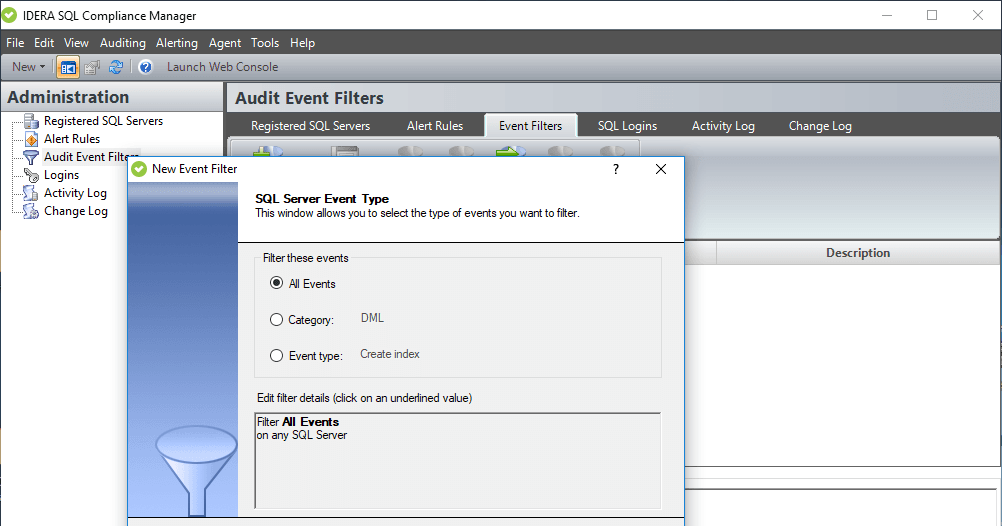Click the document icon beside Change Log
Viewport: 1002px width, 526px height.
(31, 211)
